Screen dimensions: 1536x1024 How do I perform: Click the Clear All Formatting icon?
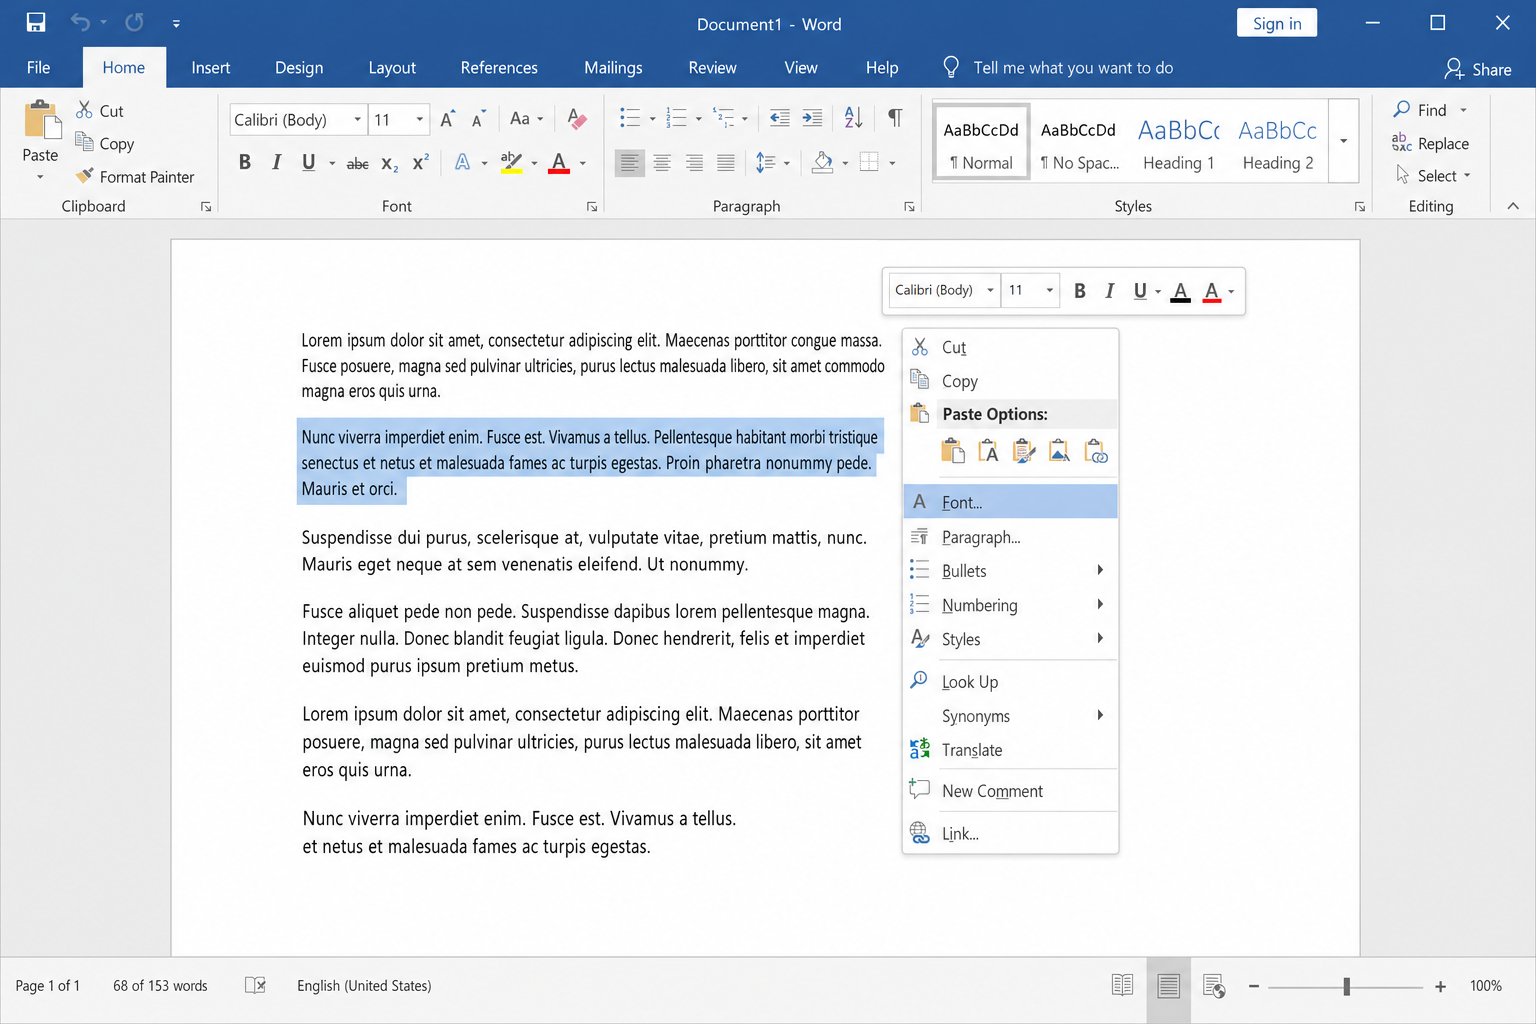(x=577, y=119)
